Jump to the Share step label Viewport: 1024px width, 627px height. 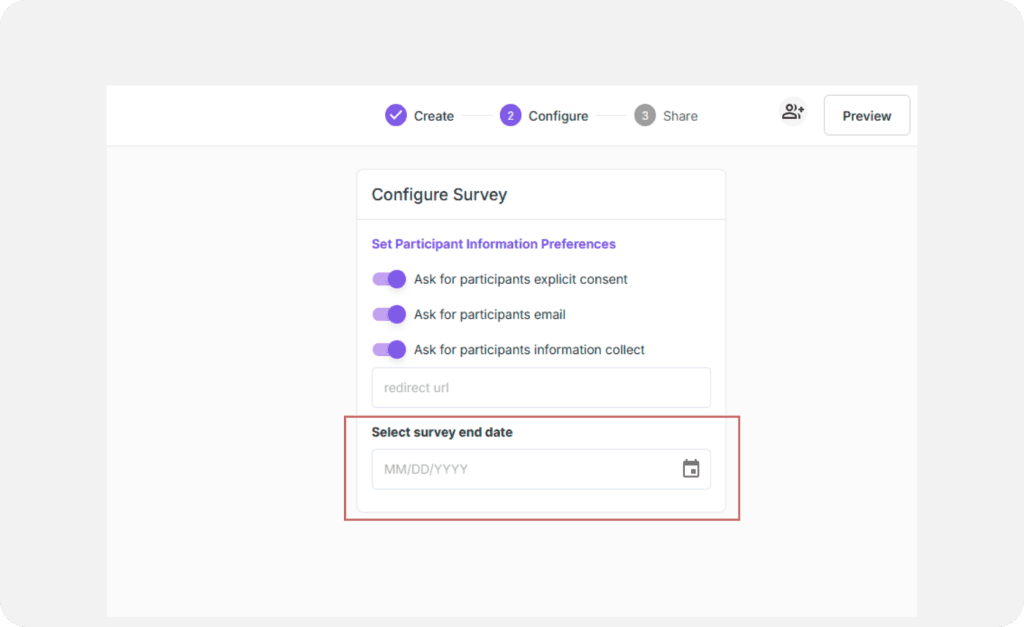[x=680, y=116]
